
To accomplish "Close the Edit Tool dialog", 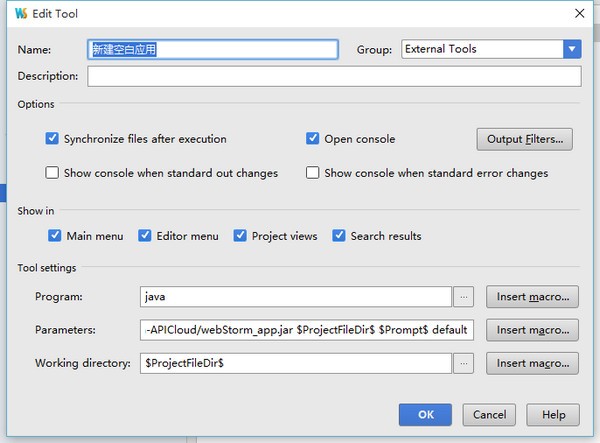I will (x=576, y=14).
